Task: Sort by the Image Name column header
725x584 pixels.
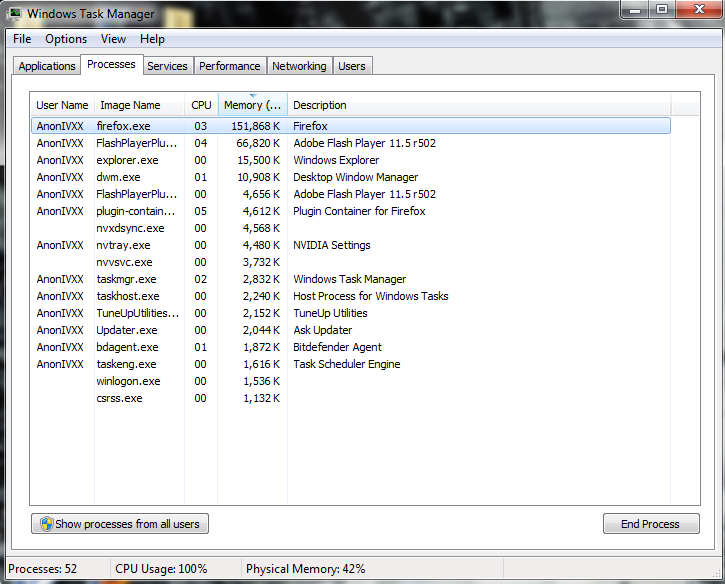Action: click(139, 105)
